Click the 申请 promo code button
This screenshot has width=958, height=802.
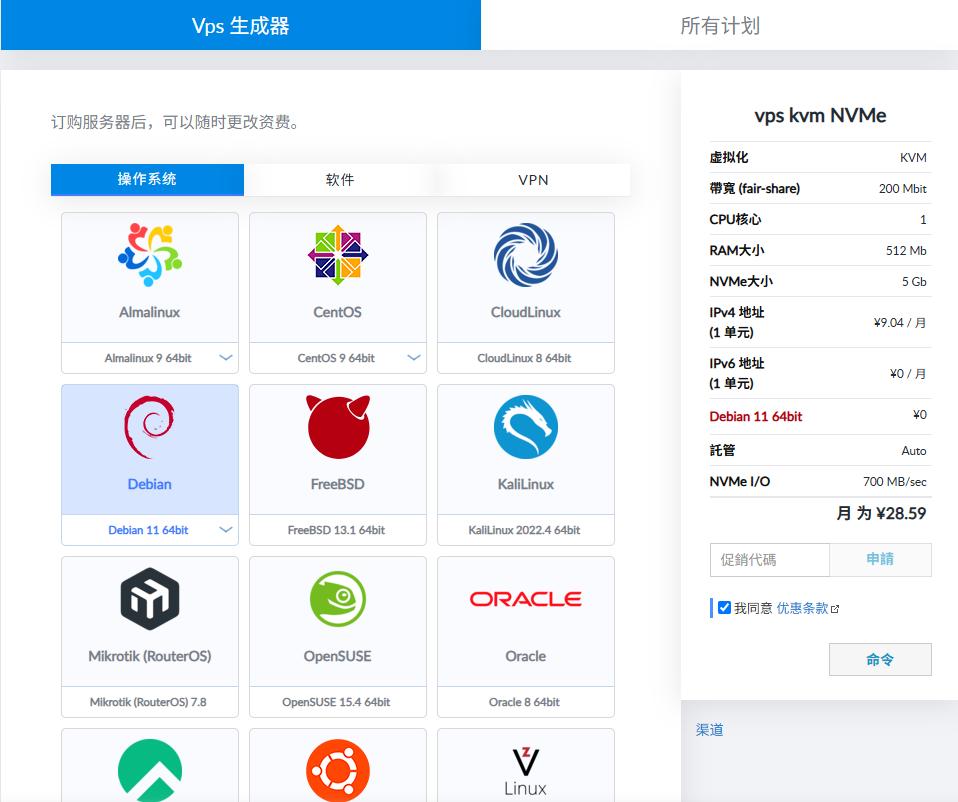coord(881,560)
